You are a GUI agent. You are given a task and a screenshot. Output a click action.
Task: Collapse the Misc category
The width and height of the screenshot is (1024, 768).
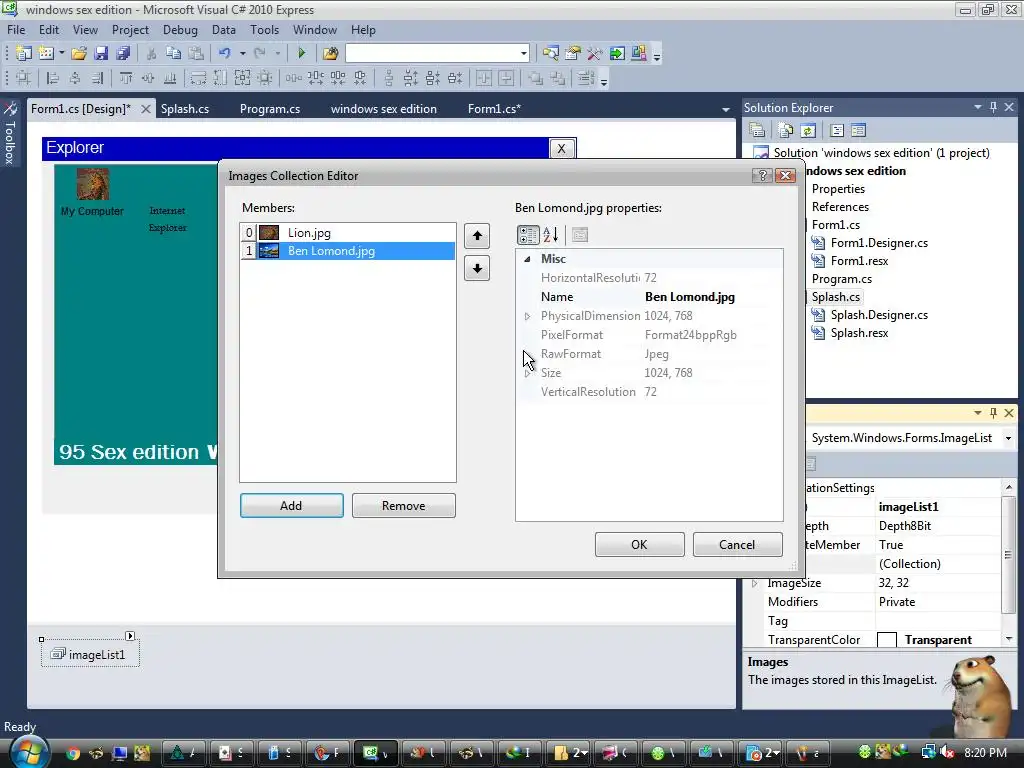(527, 259)
